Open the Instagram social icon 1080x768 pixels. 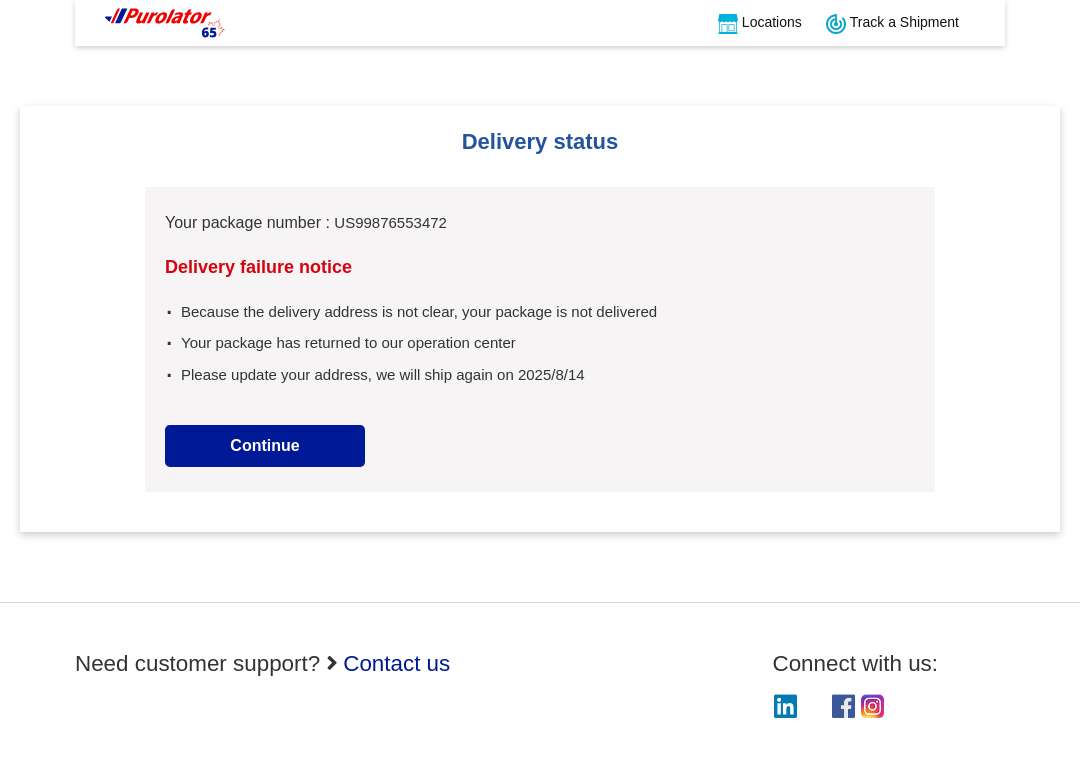pyautogui.click(x=872, y=706)
